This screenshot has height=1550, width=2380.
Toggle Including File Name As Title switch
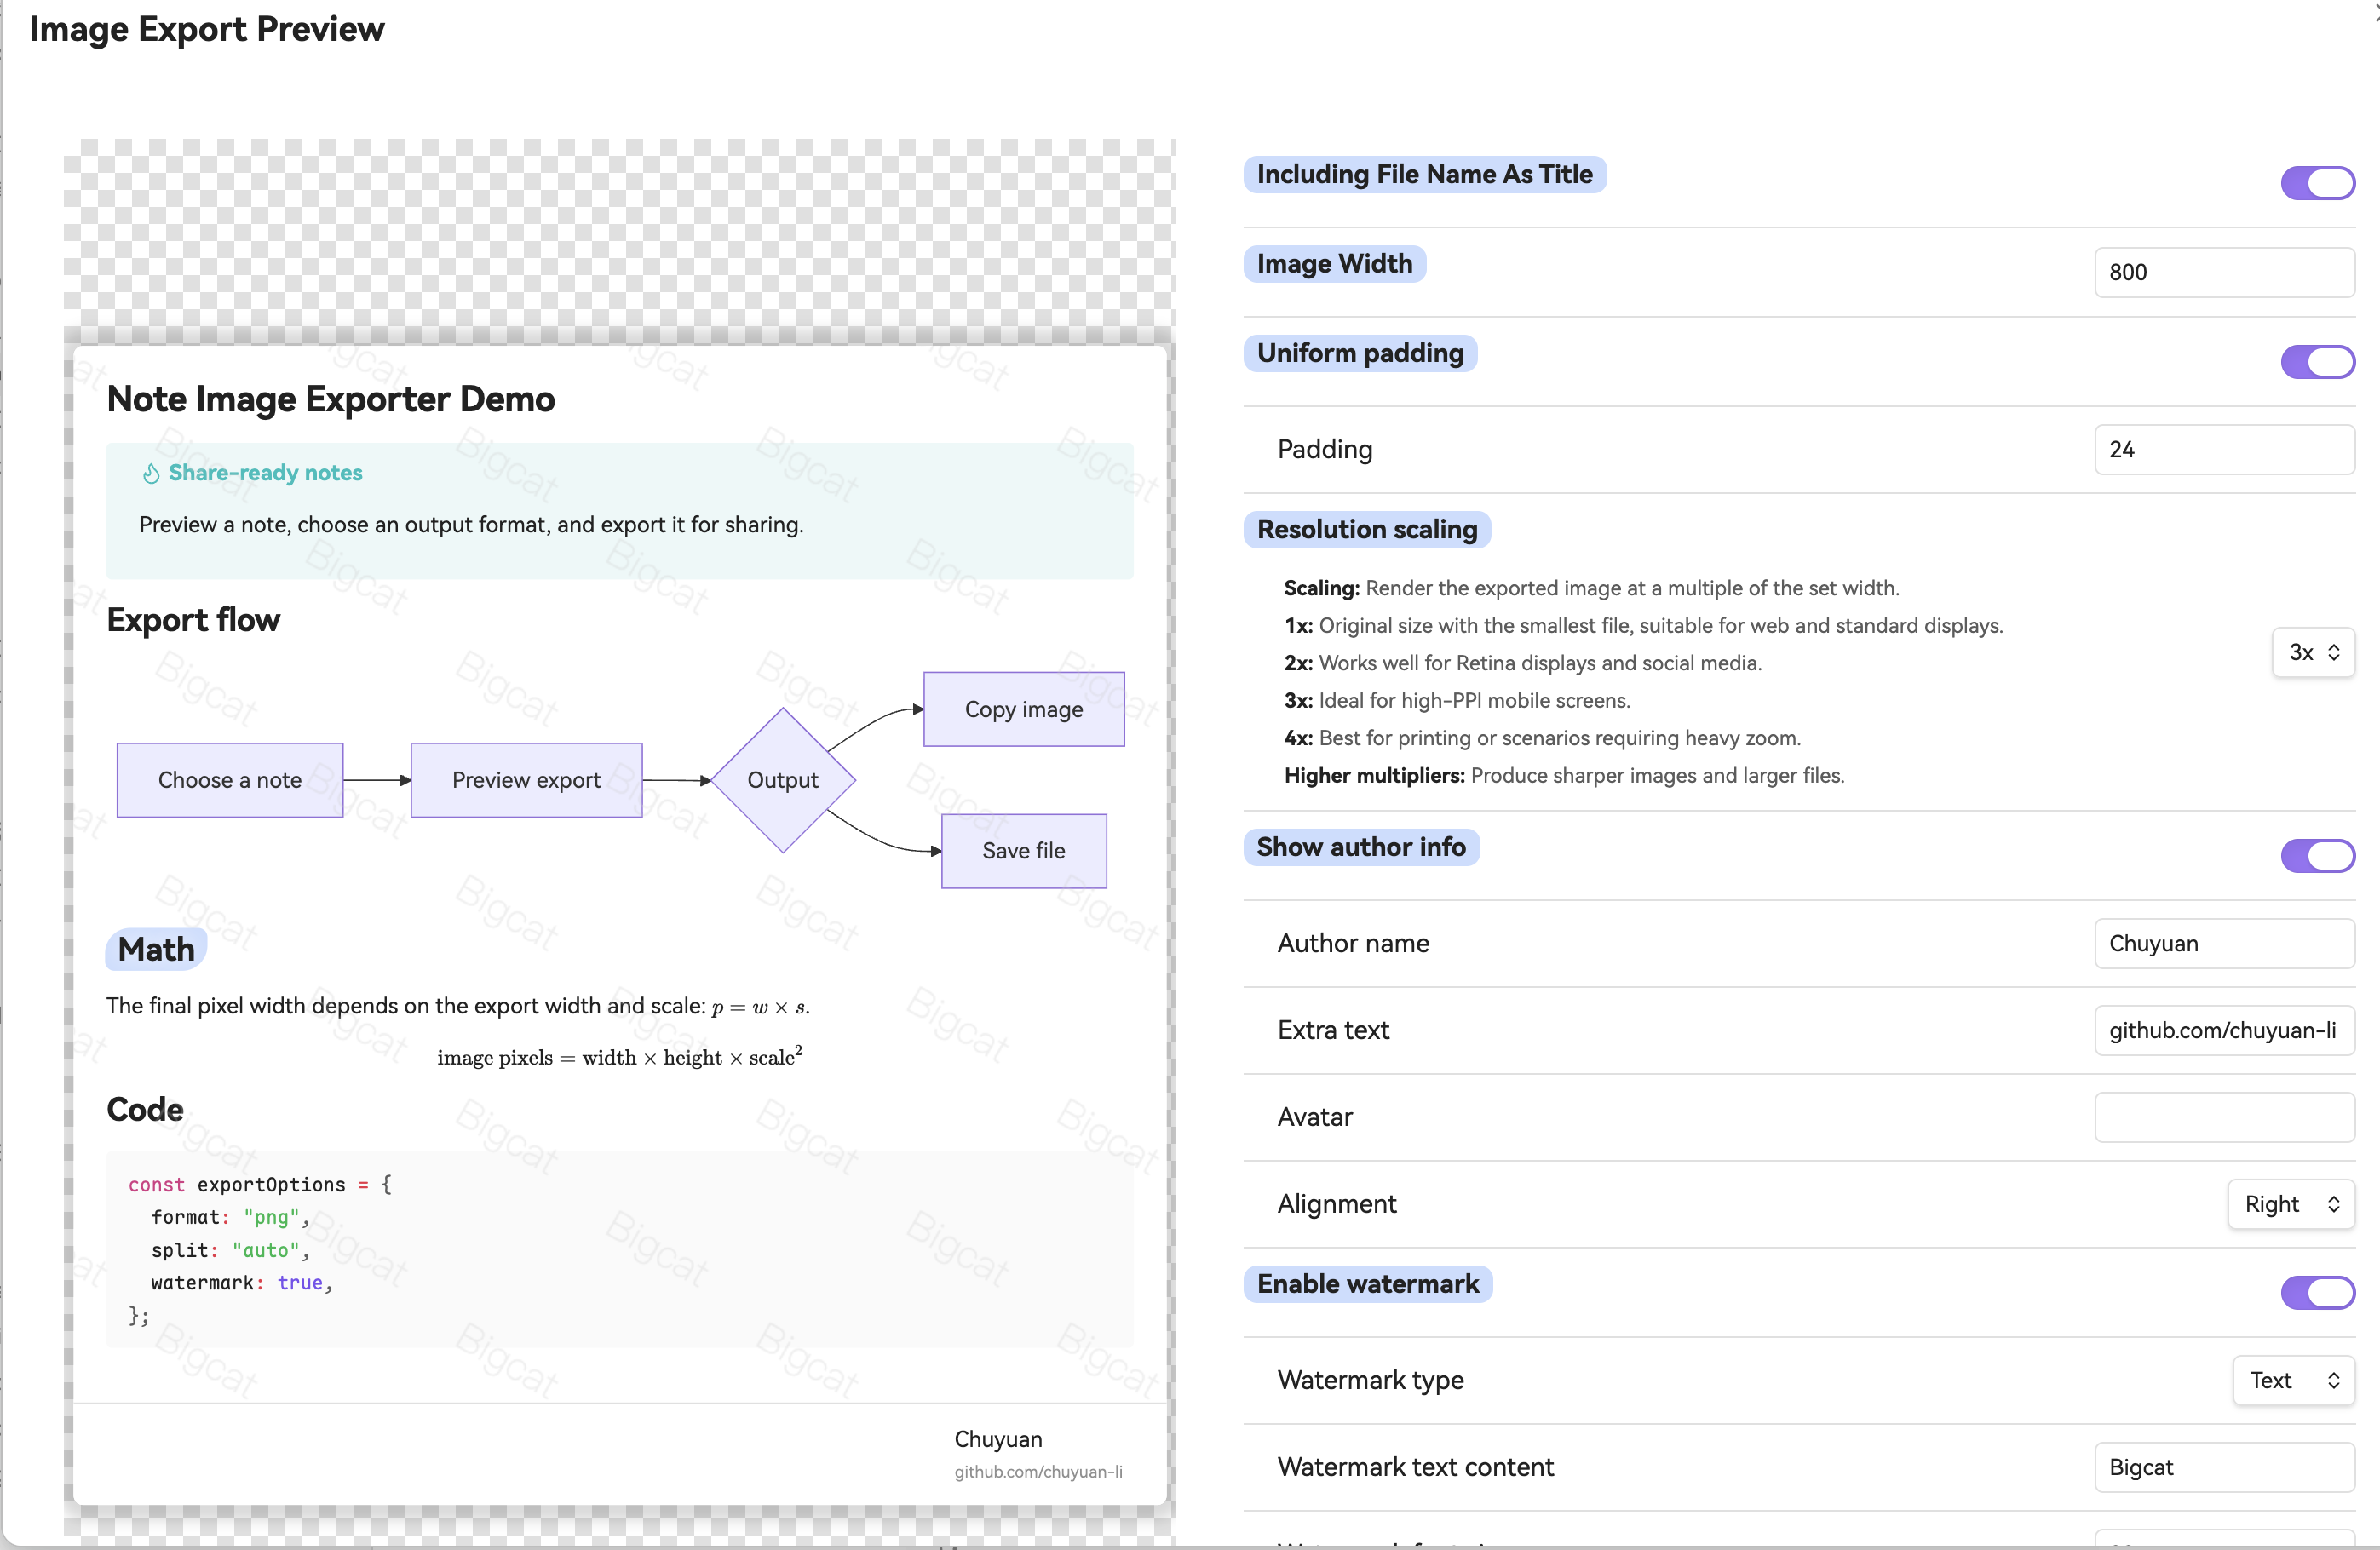pos(2317,183)
